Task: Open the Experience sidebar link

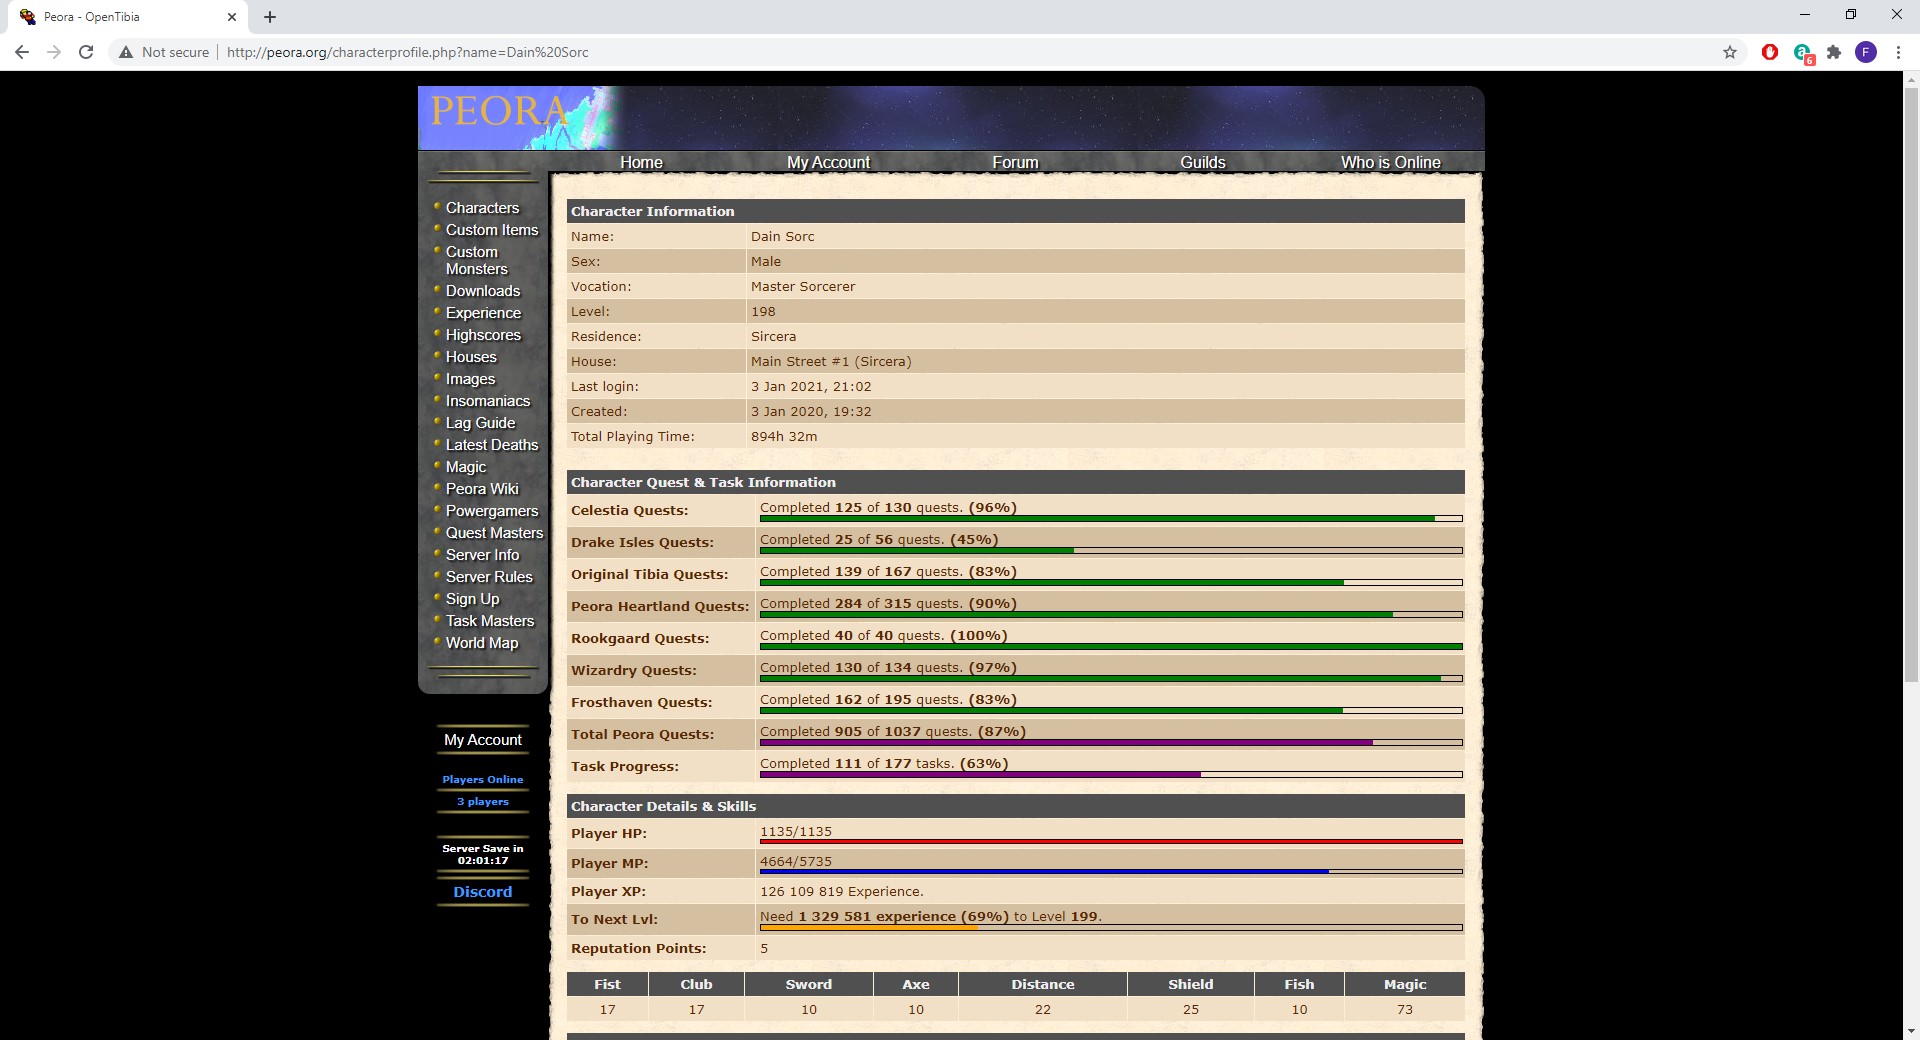Action: [483, 313]
